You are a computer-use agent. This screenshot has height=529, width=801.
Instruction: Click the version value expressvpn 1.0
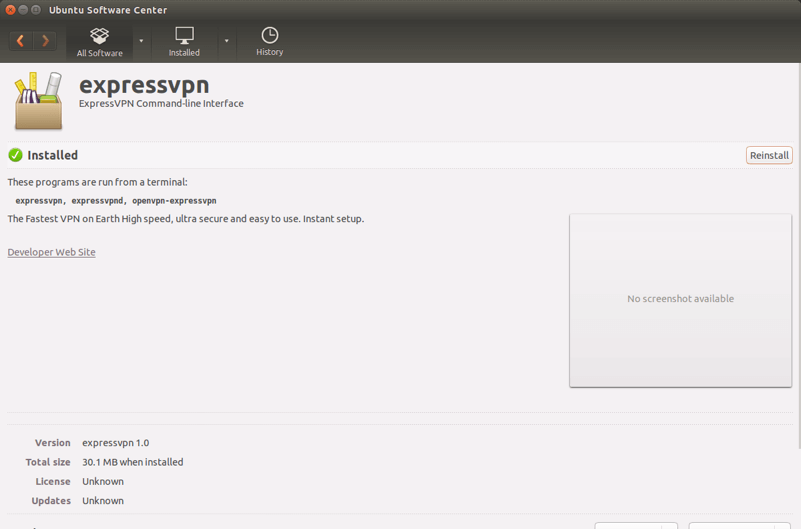tap(116, 443)
